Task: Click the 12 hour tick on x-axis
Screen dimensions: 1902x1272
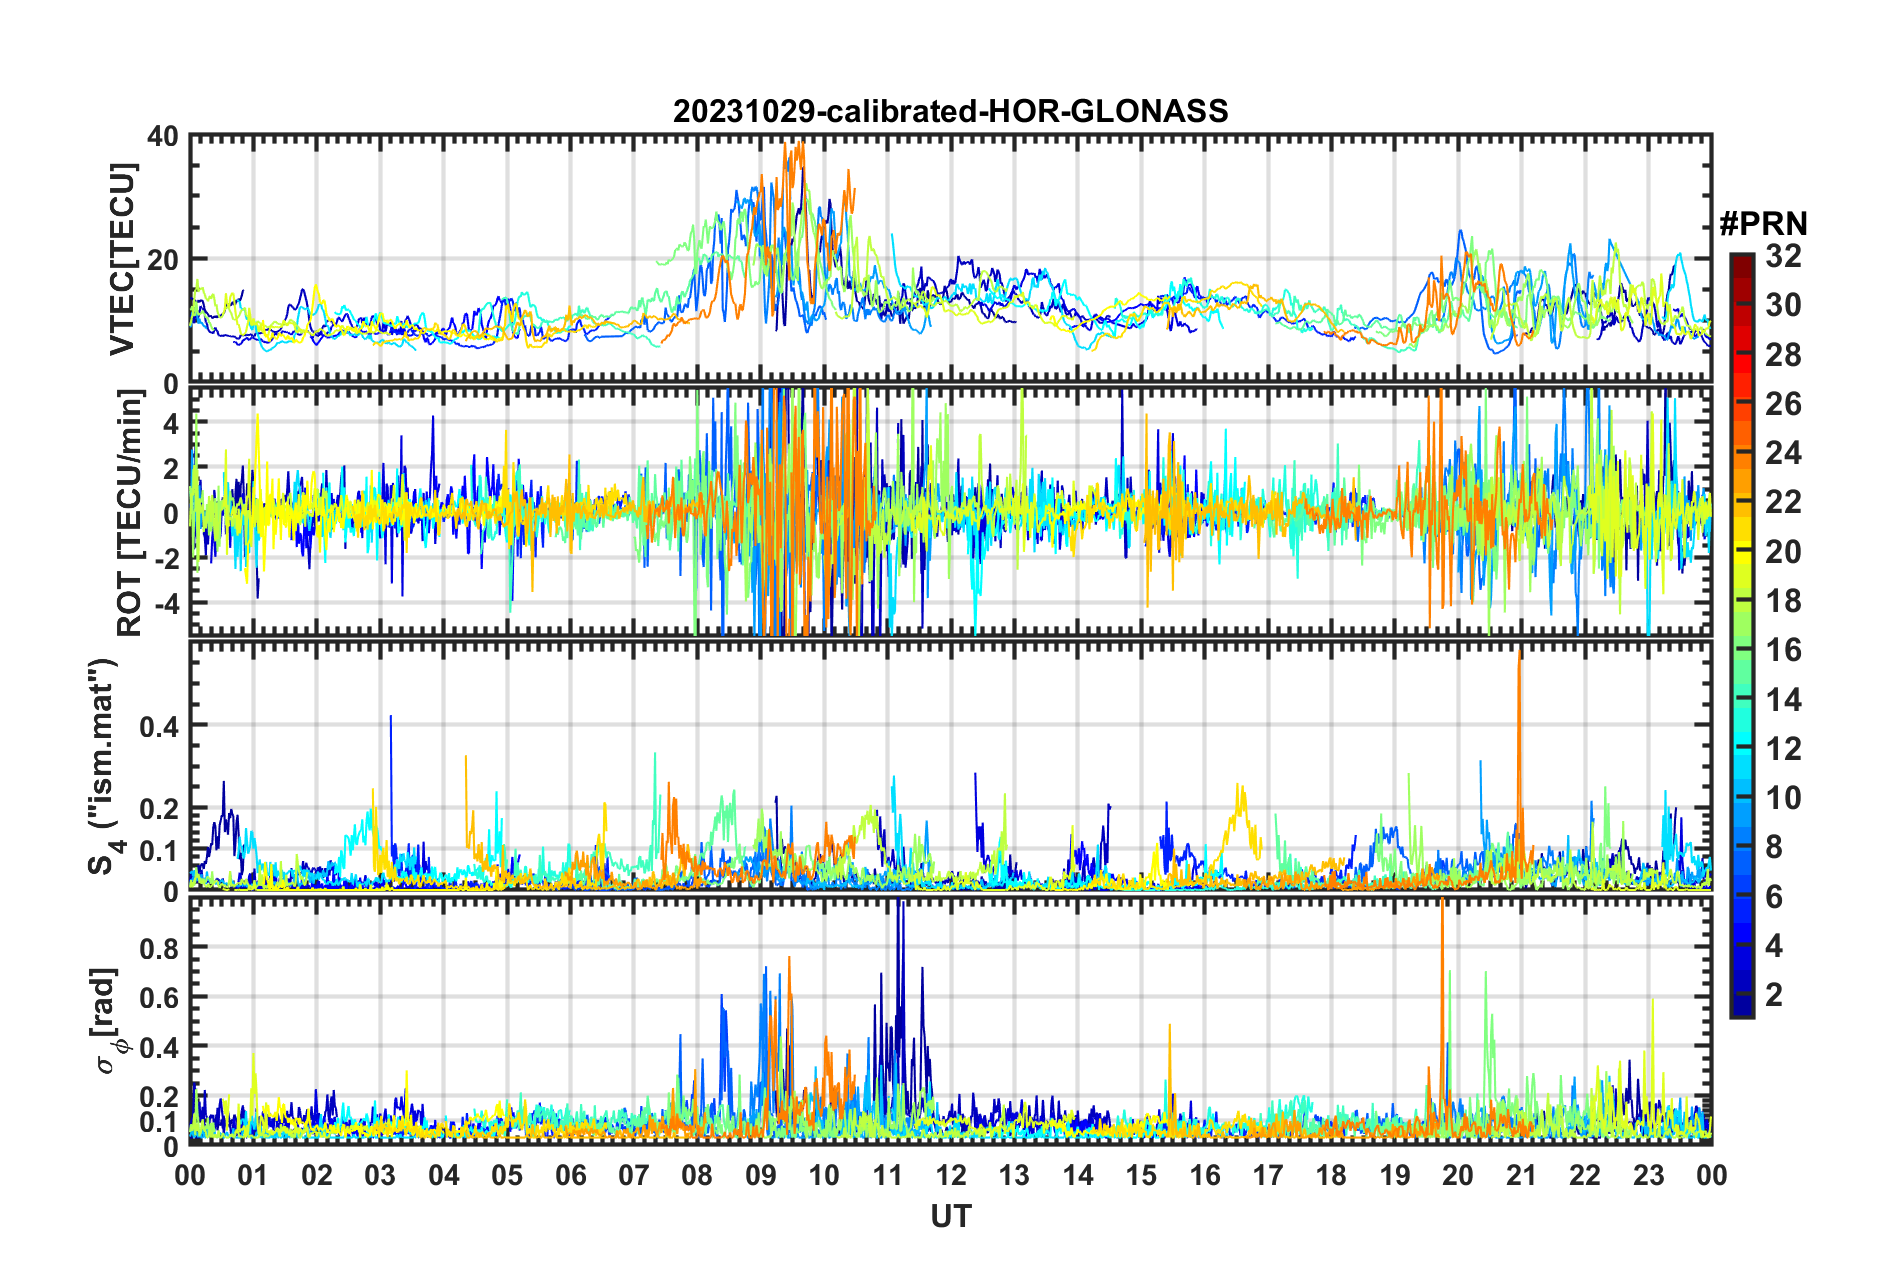Action: (951, 1175)
